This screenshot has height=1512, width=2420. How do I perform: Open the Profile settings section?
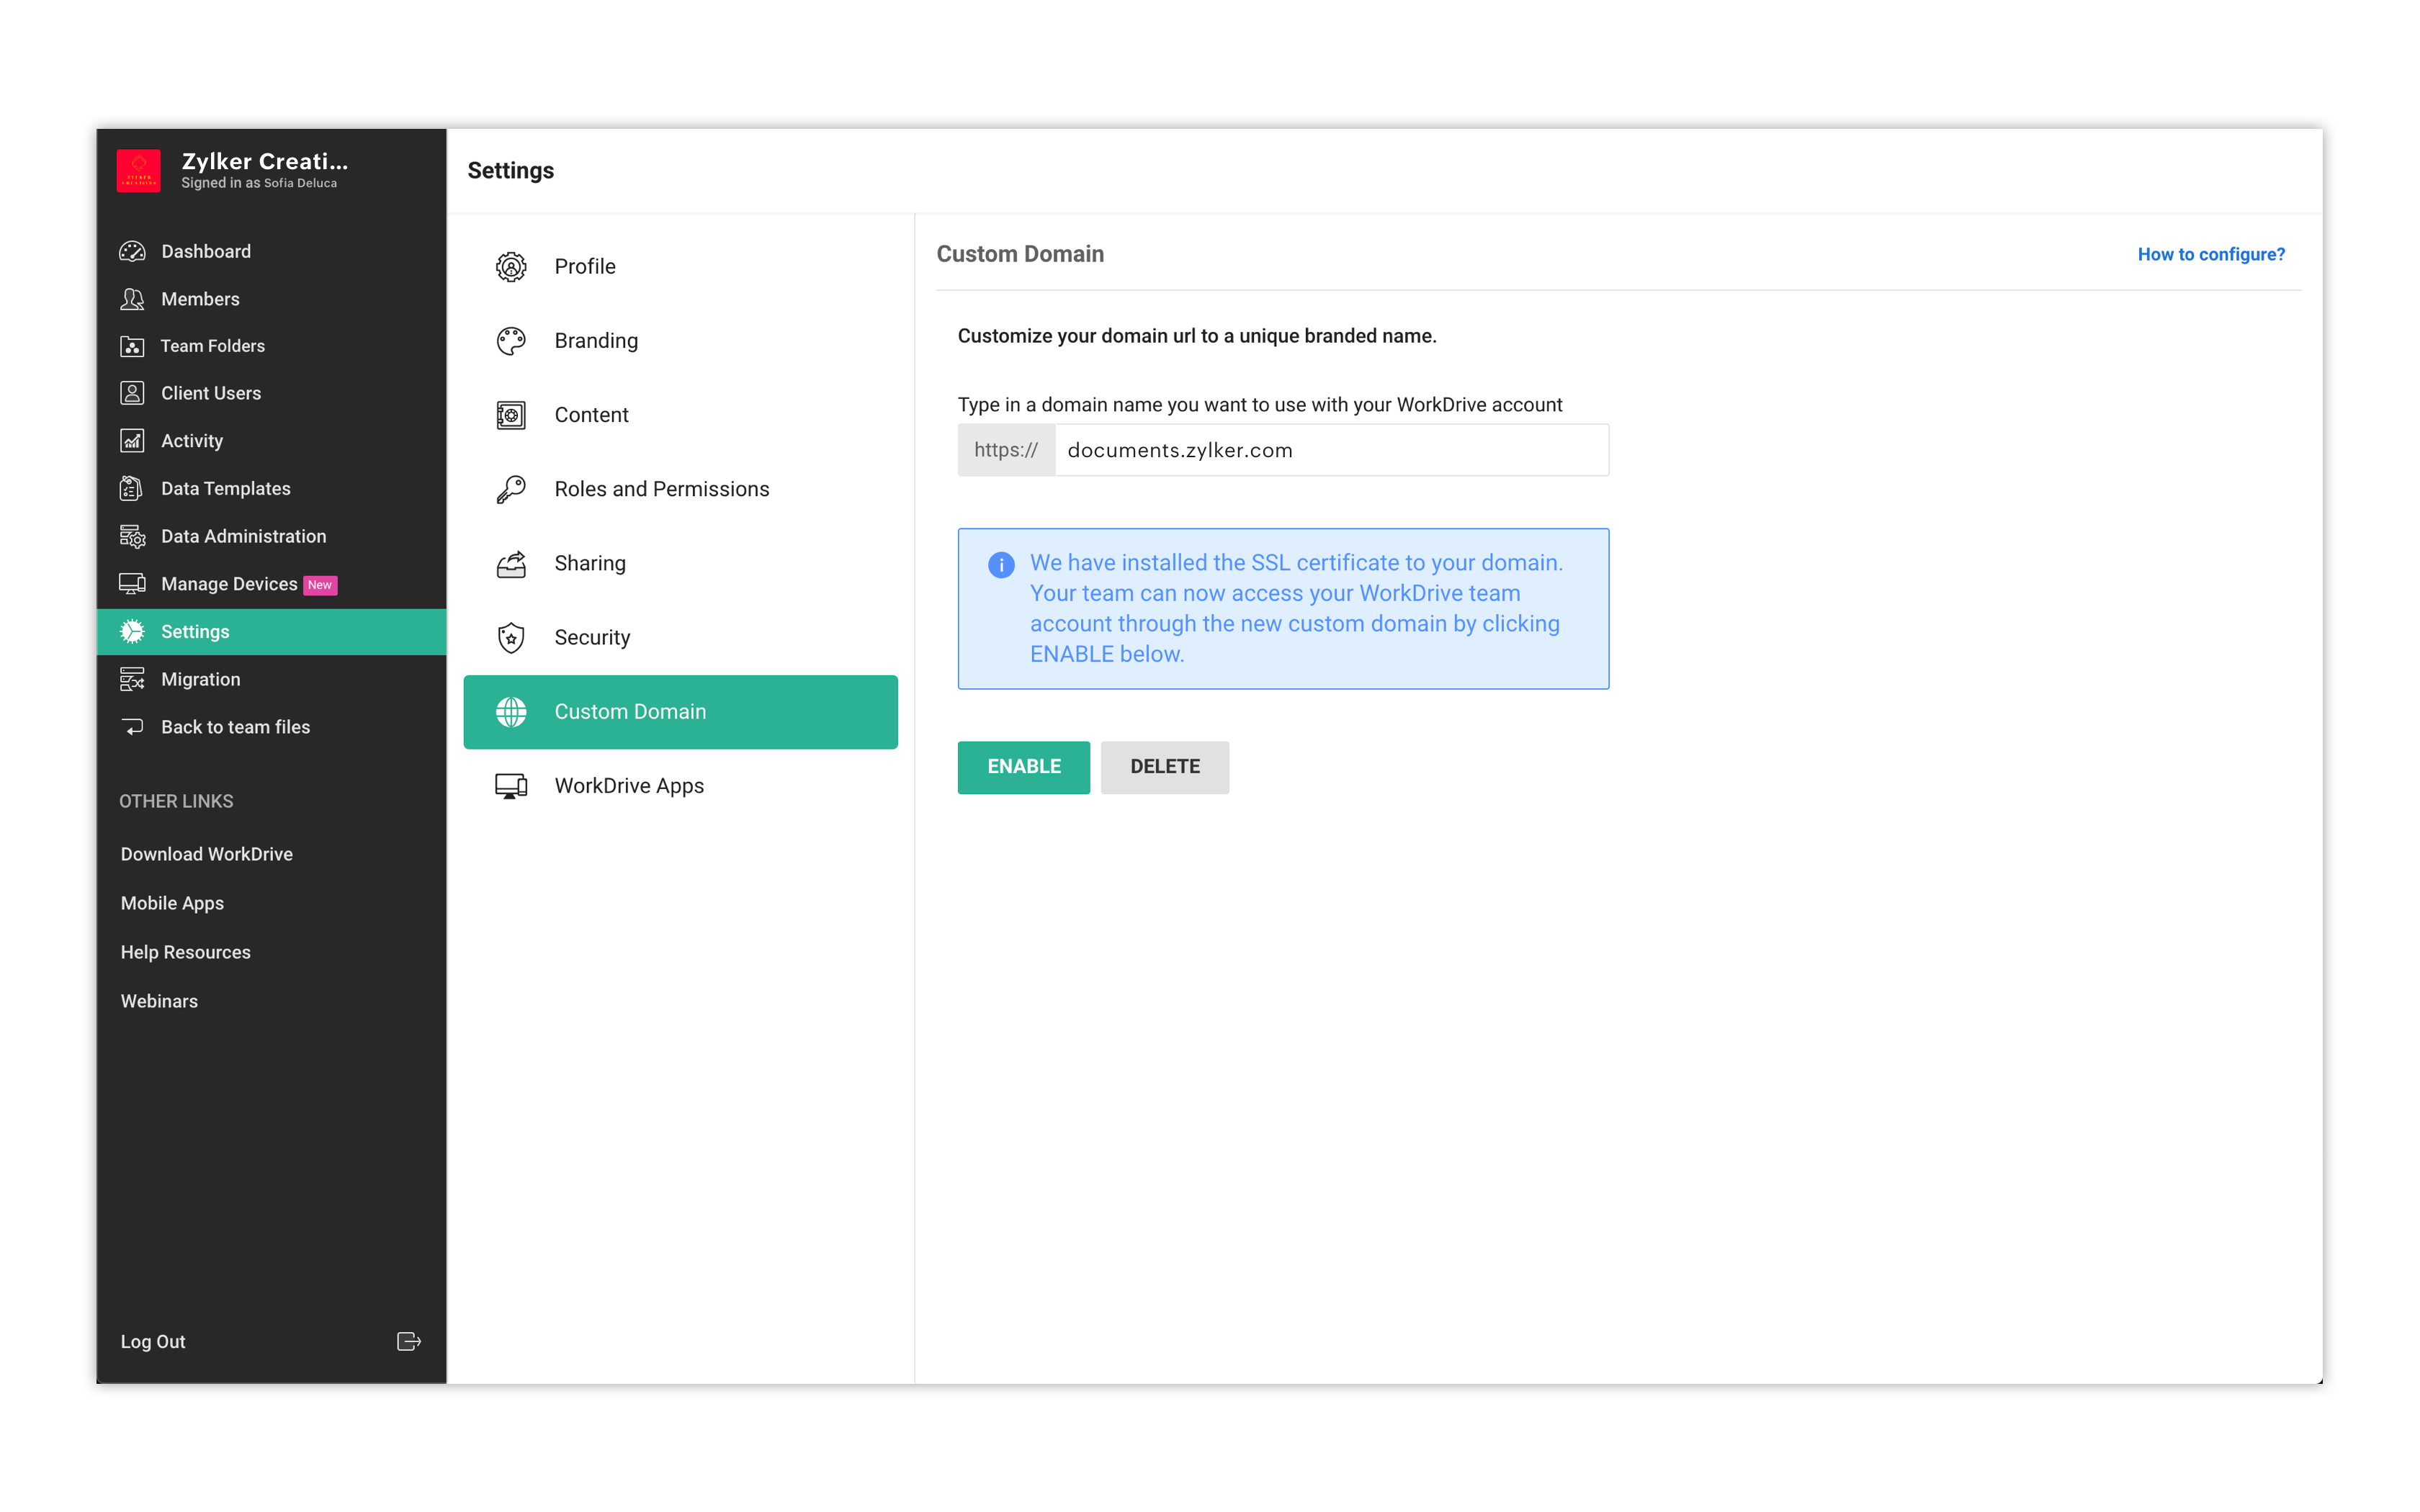coord(584,267)
